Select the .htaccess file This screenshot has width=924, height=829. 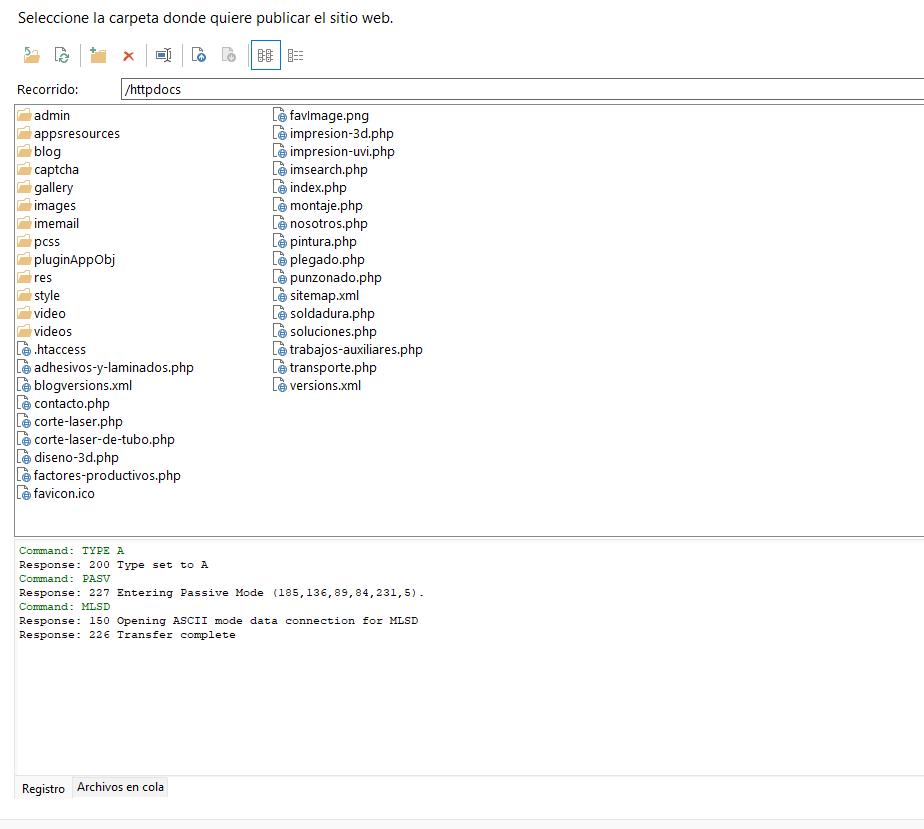(59, 350)
